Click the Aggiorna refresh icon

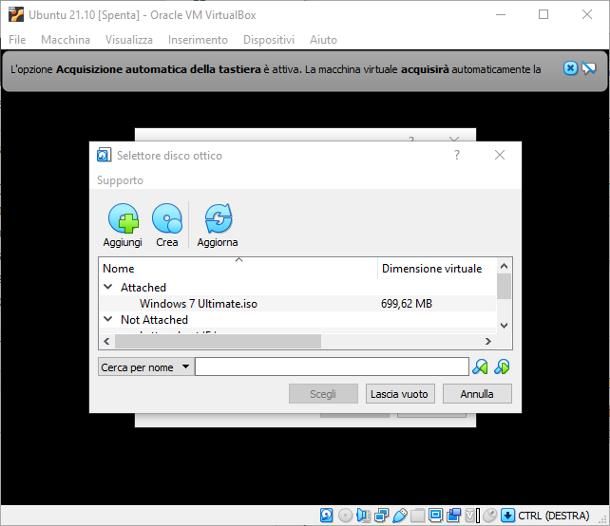point(218,218)
